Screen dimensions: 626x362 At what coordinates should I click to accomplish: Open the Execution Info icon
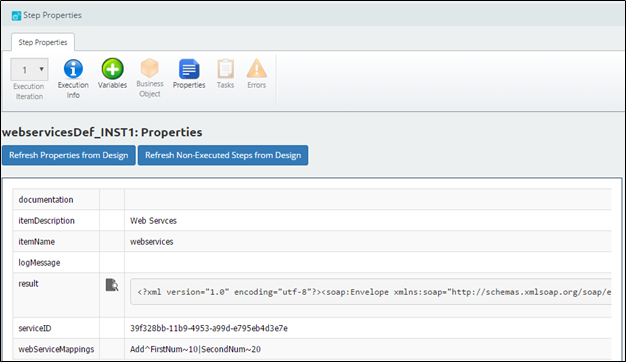coord(73,69)
